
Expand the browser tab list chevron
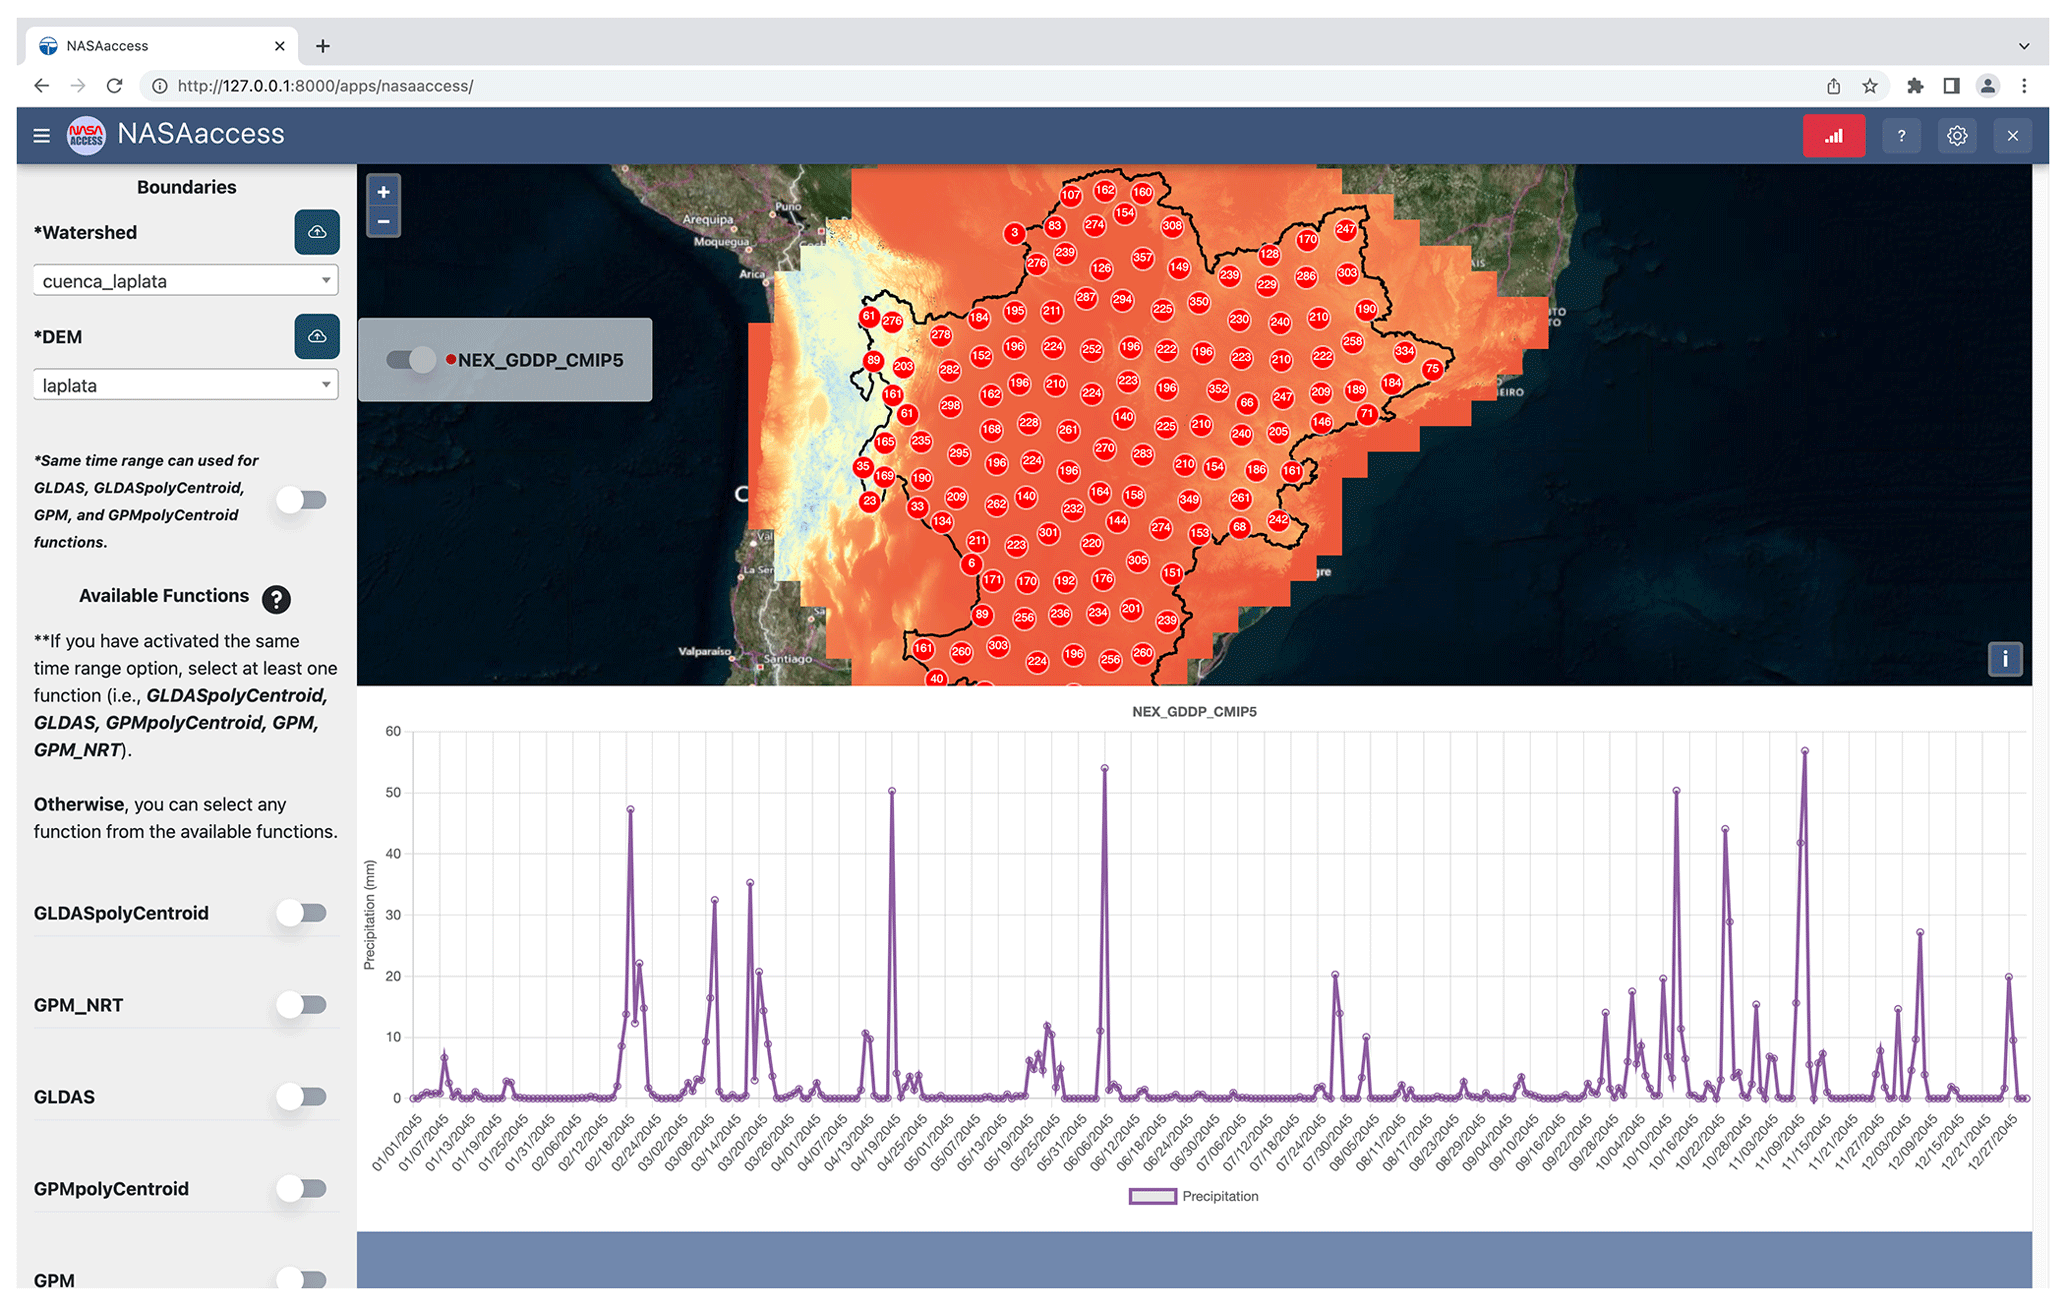pos(2024,46)
